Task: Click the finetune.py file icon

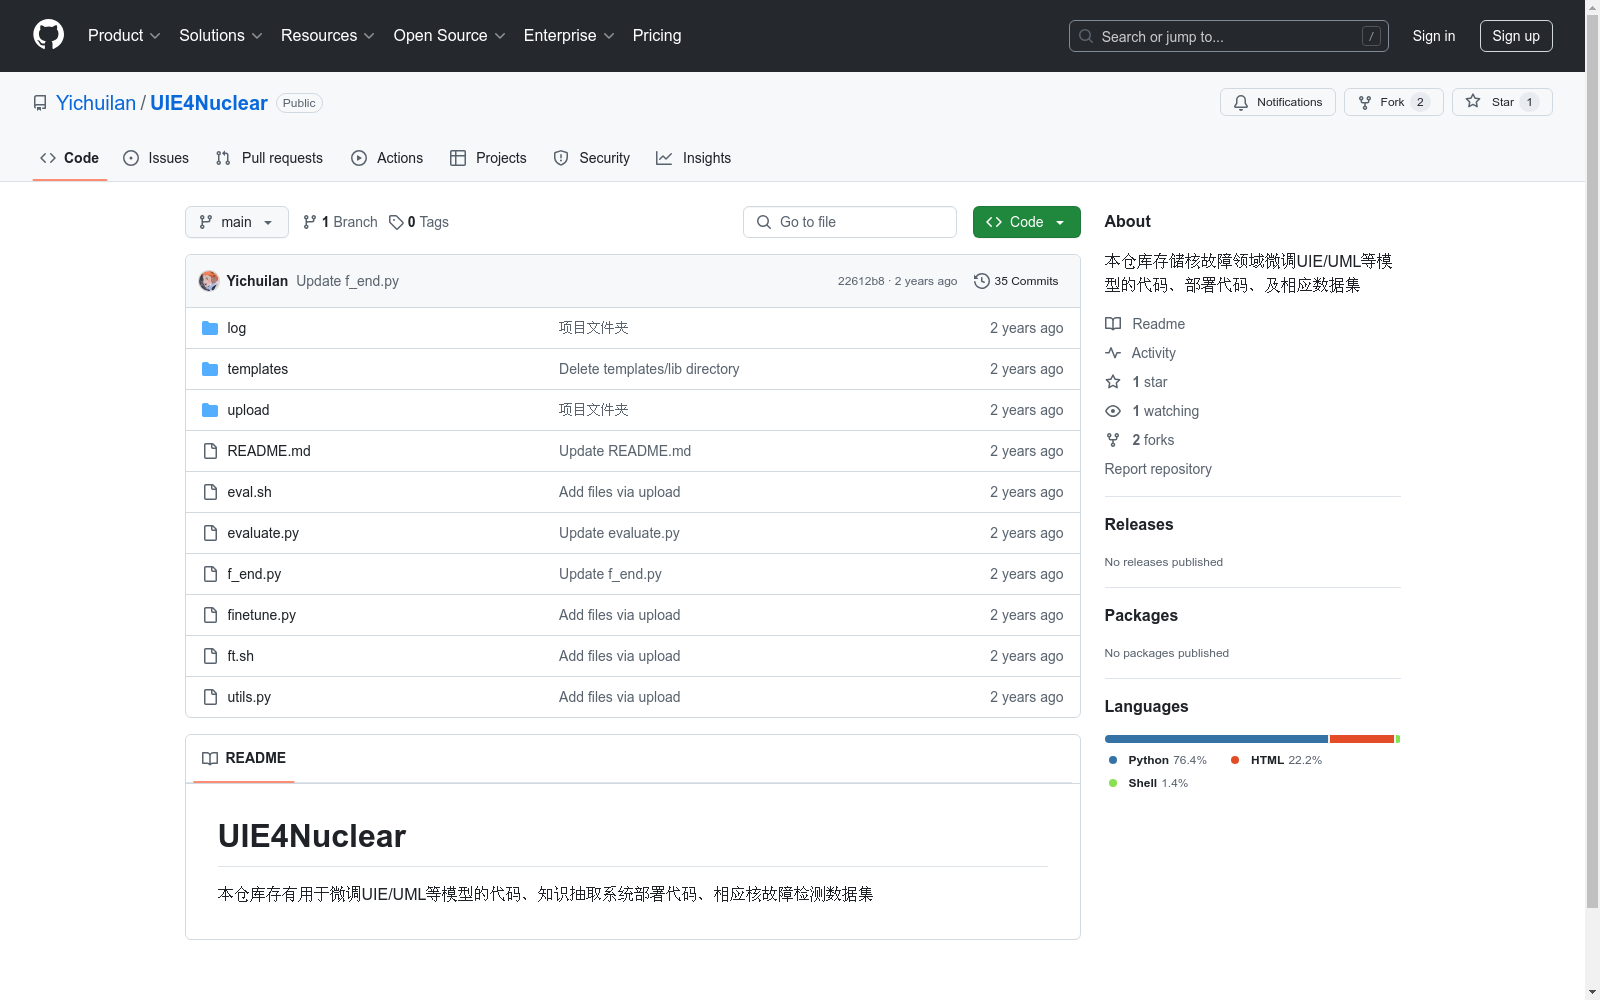Action: click(210, 615)
